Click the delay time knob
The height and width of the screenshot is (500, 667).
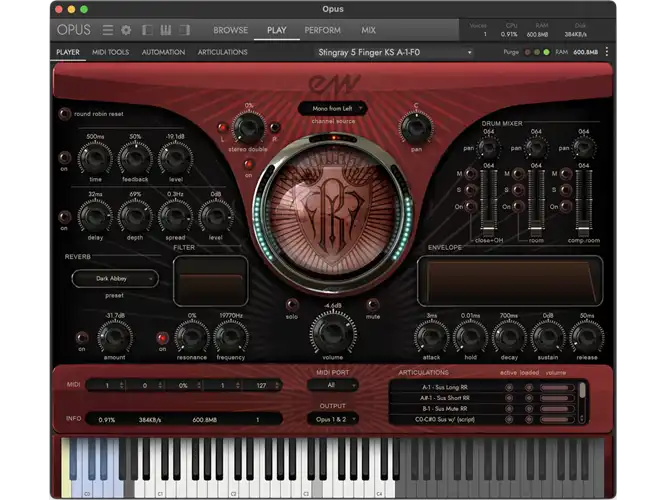(x=95, y=157)
